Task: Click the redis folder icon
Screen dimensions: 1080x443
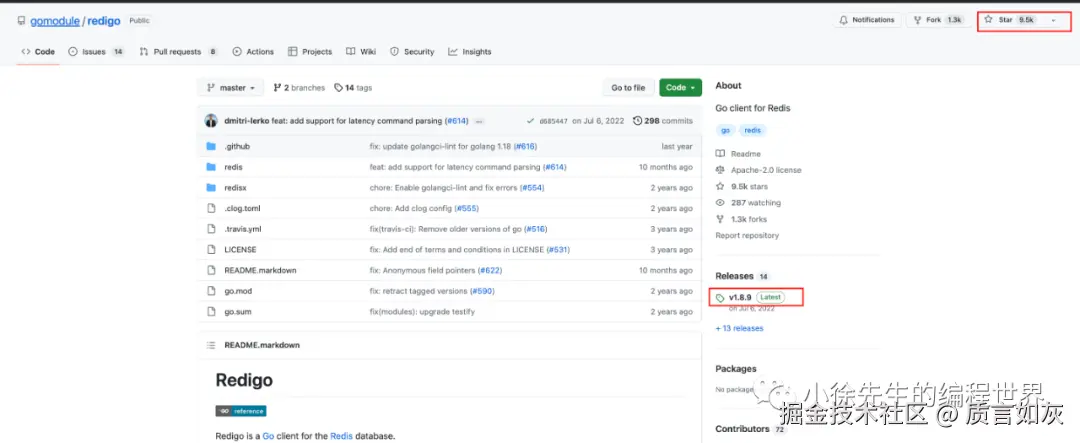Action: click(x=211, y=167)
